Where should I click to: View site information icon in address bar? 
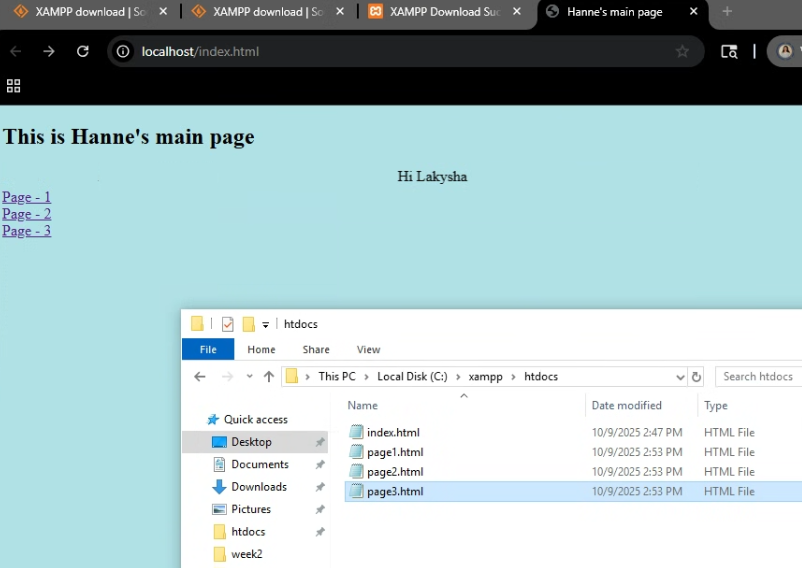124,51
